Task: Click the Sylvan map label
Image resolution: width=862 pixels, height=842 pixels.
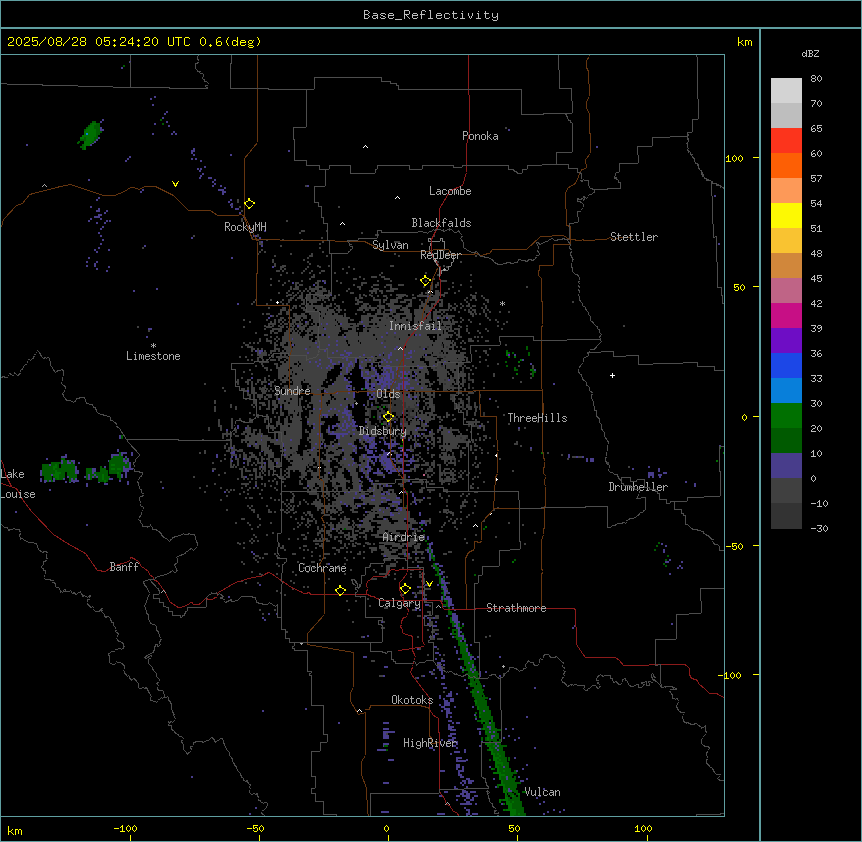Action: click(390, 245)
